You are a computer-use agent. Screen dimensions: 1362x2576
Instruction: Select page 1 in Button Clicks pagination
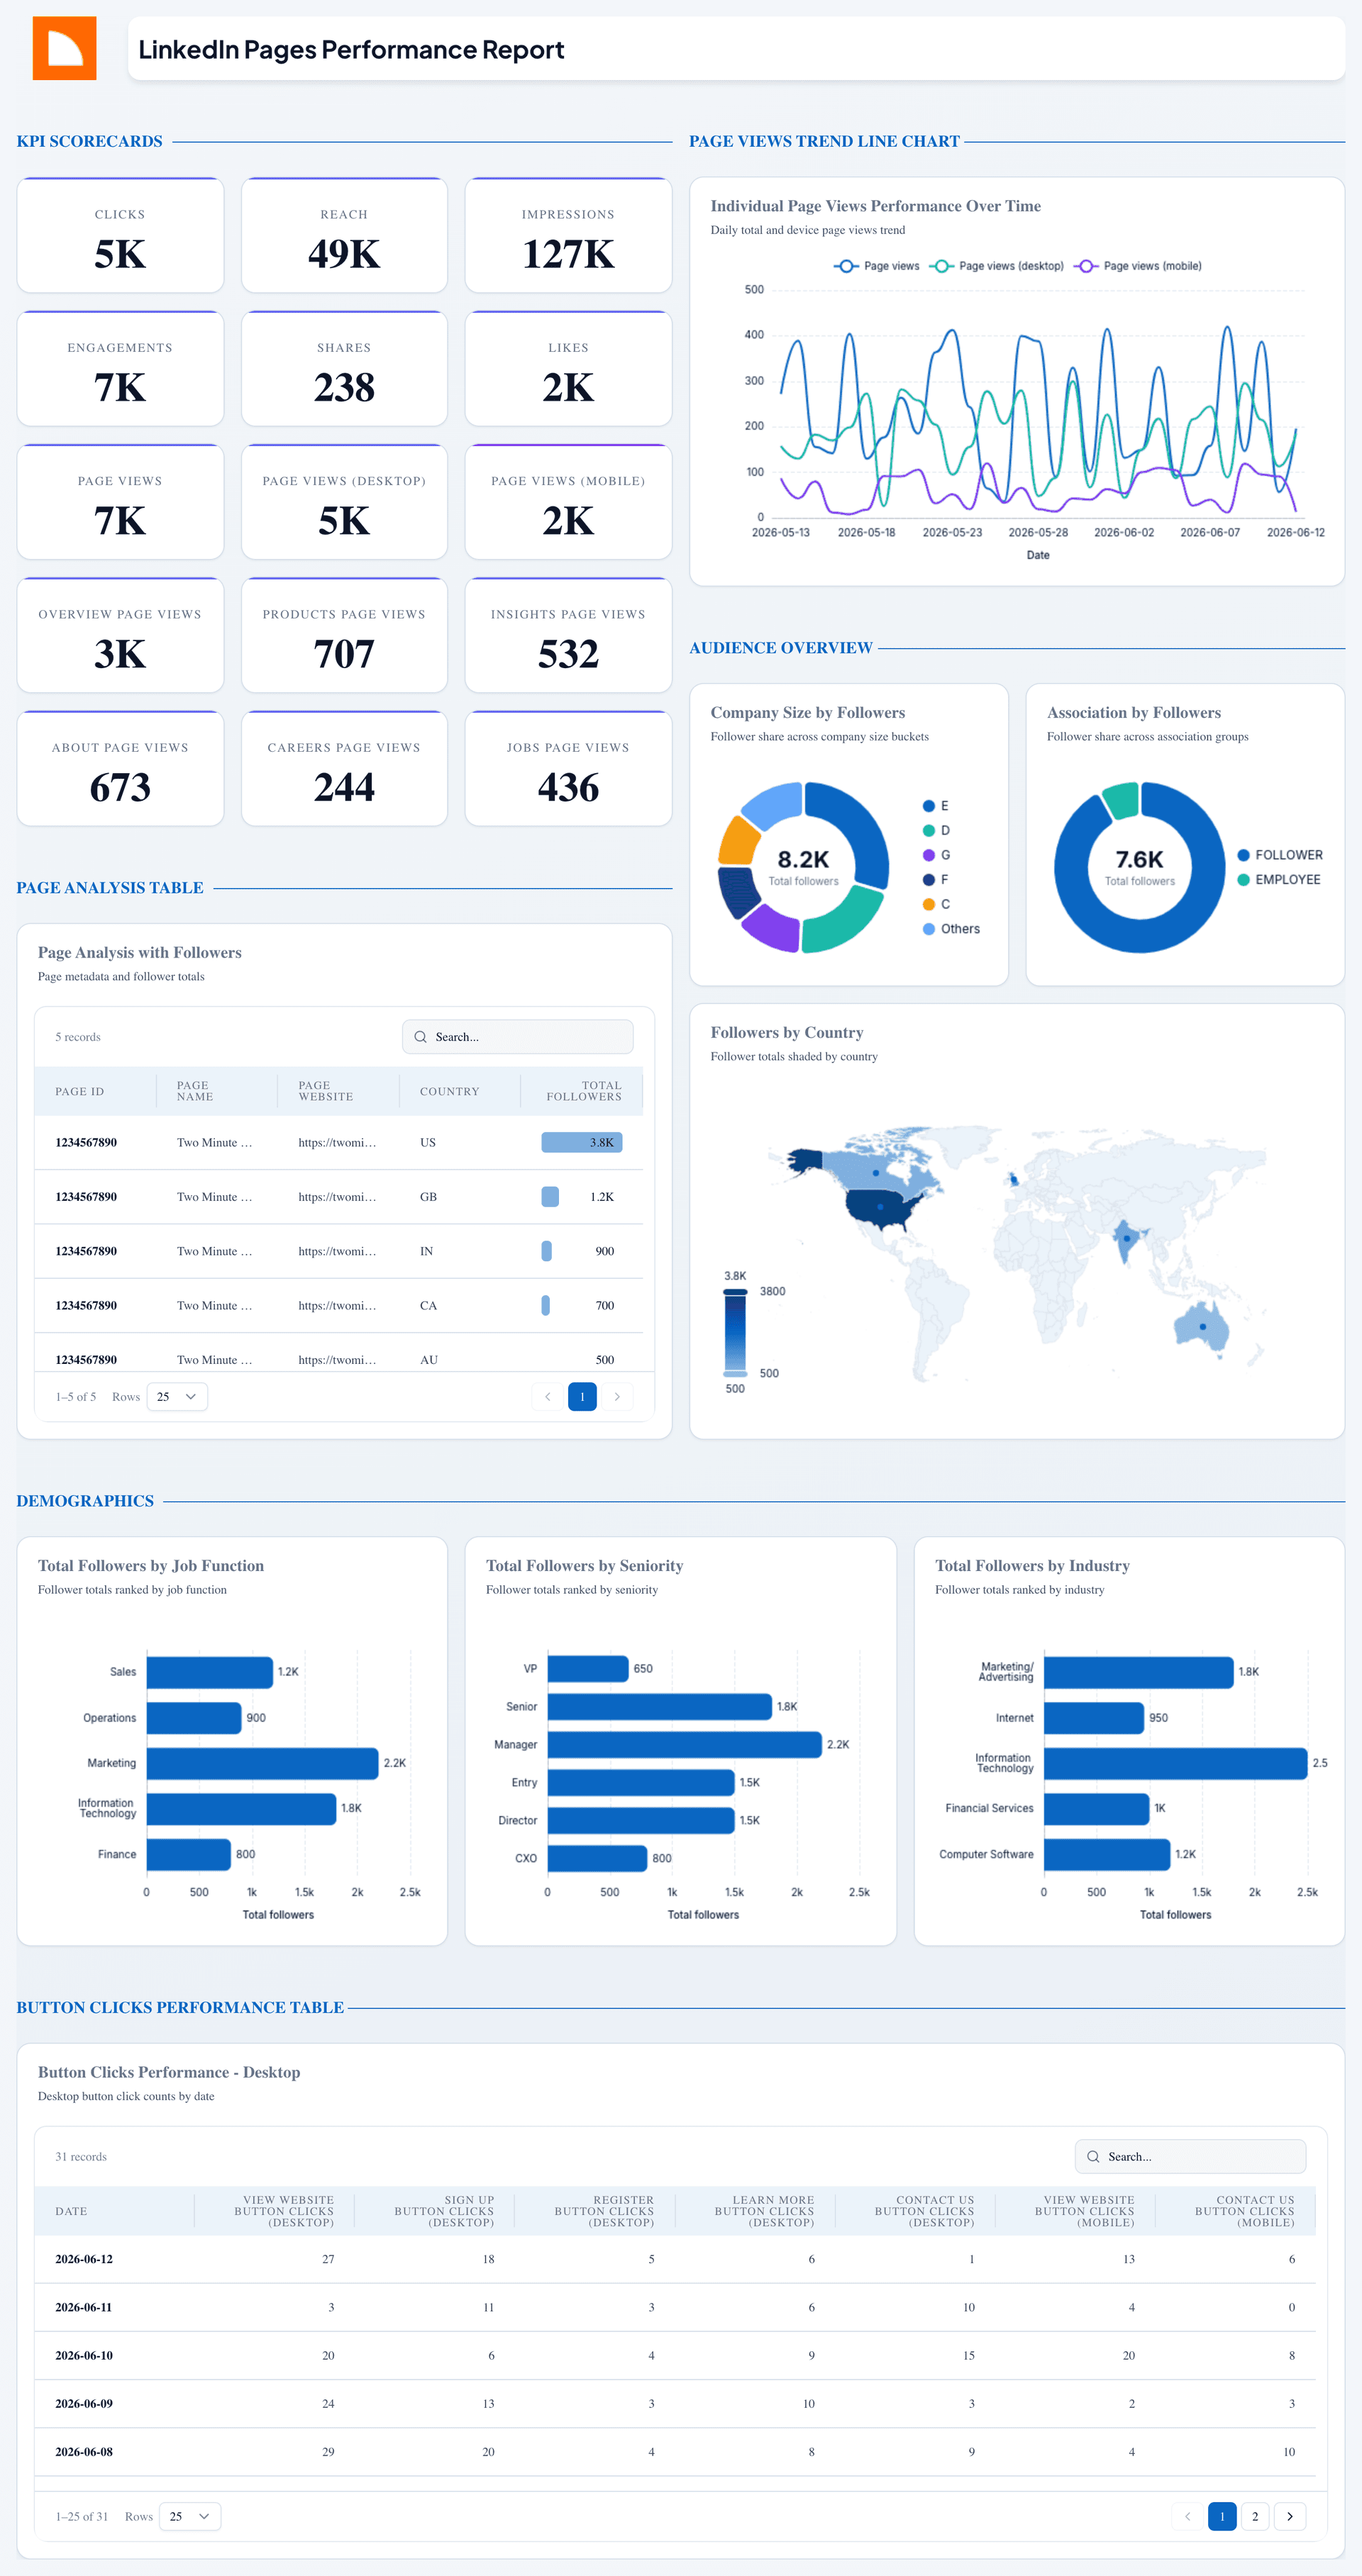click(1222, 2517)
